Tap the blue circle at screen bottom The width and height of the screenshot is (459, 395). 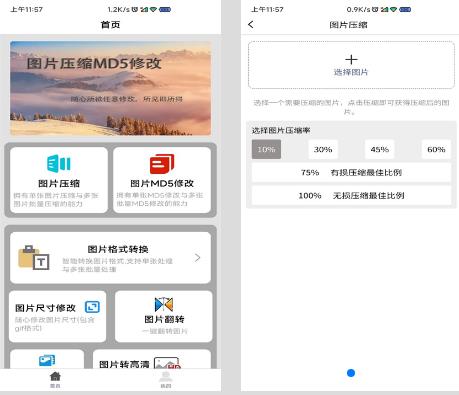pyautogui.click(x=351, y=373)
